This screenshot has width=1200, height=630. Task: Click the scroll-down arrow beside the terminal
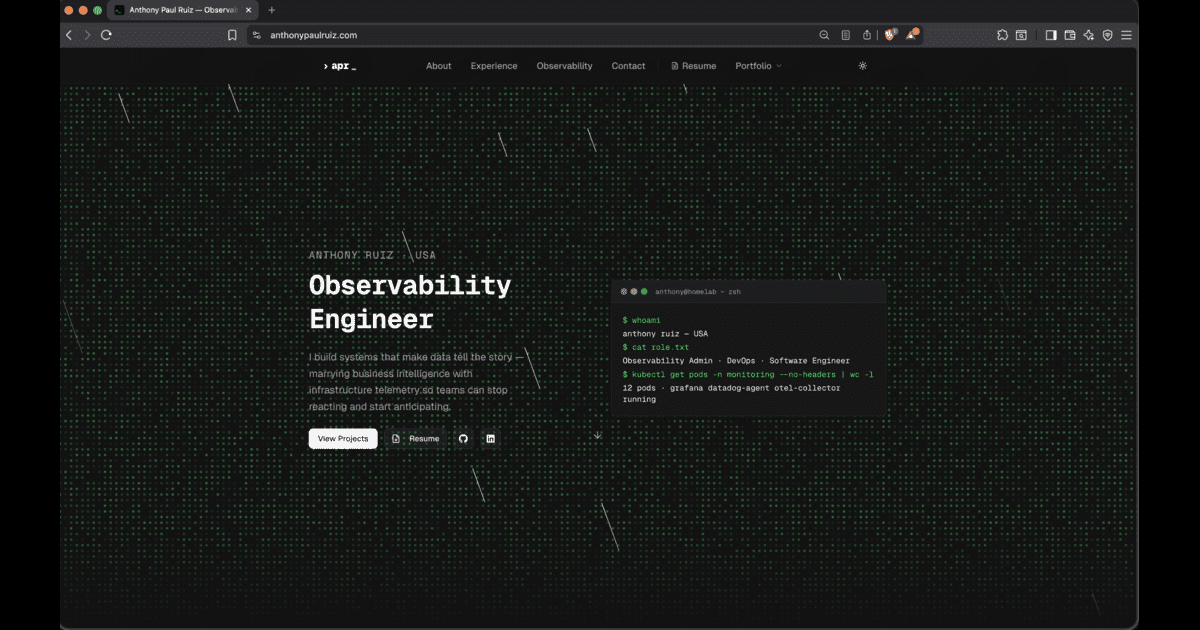click(597, 434)
